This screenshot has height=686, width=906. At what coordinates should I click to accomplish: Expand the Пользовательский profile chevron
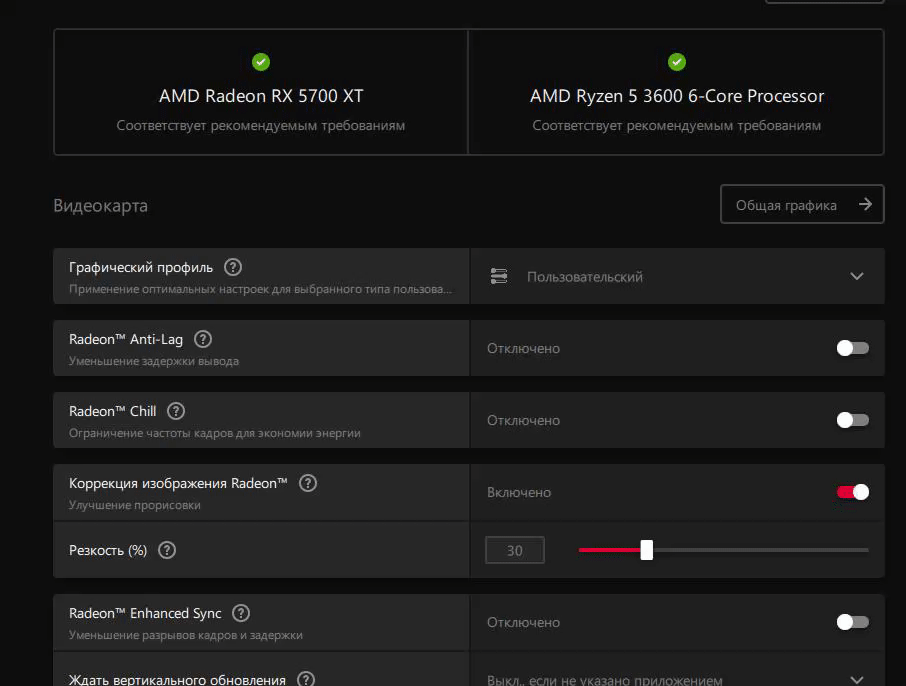click(857, 276)
